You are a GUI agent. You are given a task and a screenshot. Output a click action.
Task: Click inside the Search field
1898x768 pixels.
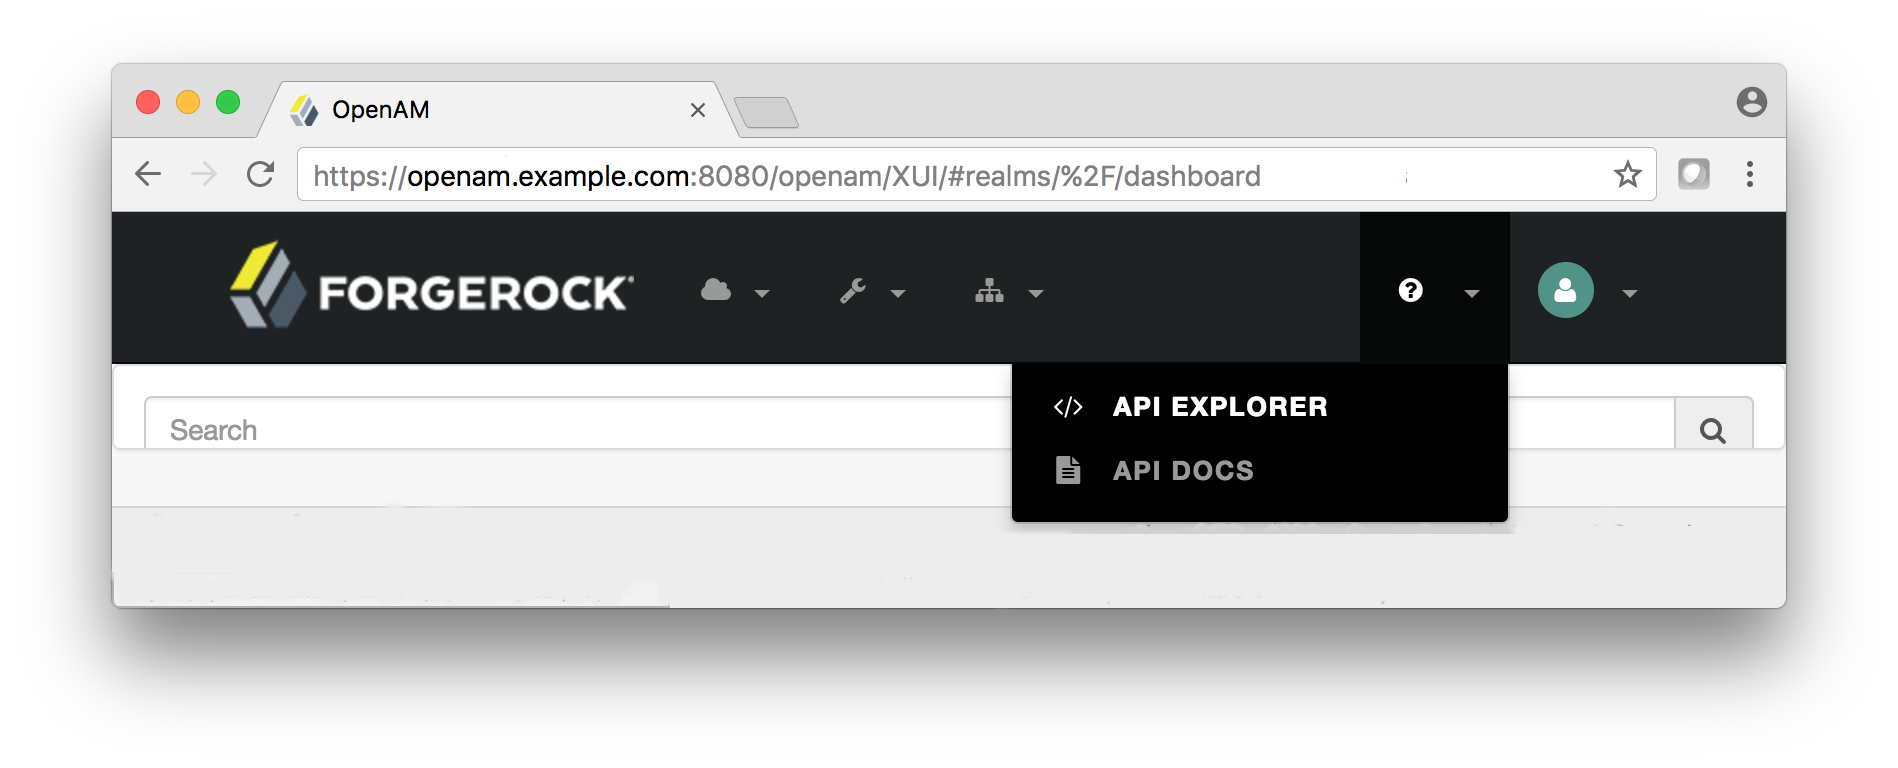[x=500, y=428]
